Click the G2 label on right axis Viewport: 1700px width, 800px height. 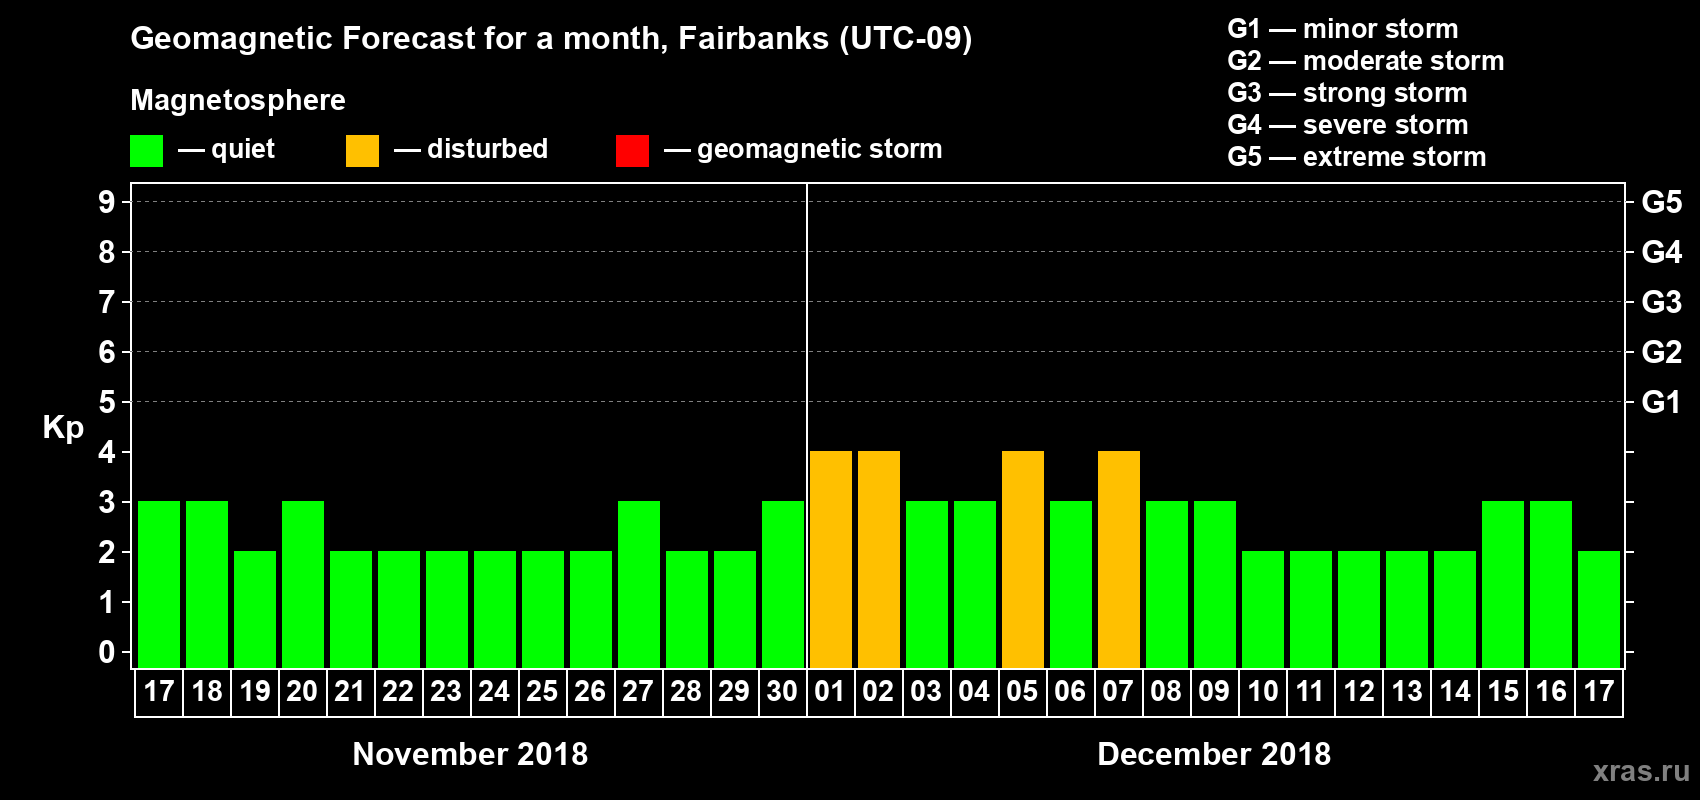click(x=1662, y=352)
